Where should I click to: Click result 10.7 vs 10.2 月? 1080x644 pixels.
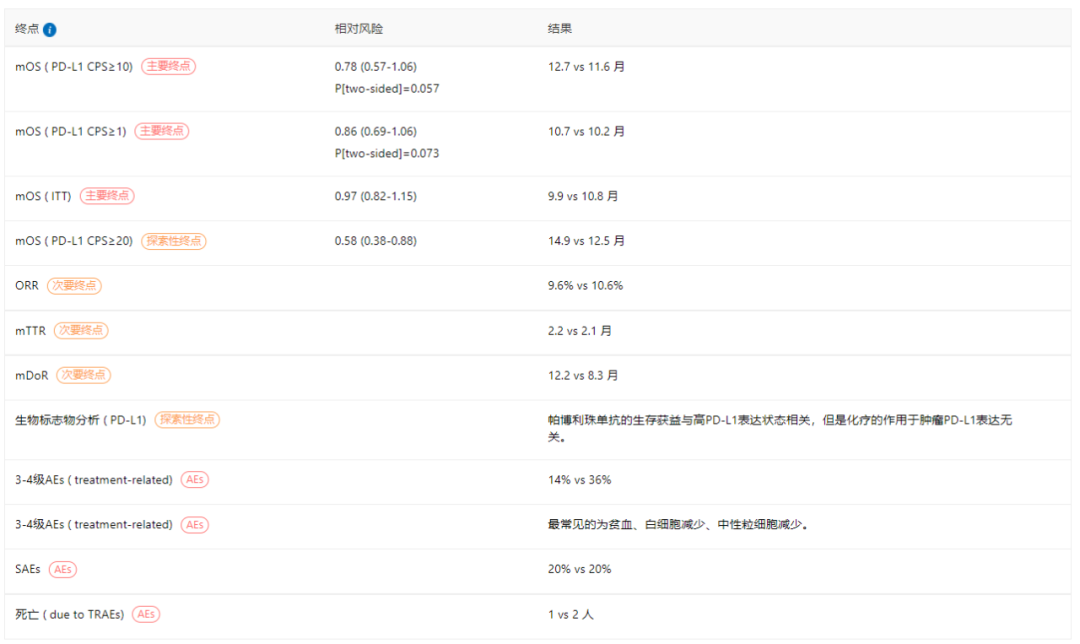click(586, 132)
